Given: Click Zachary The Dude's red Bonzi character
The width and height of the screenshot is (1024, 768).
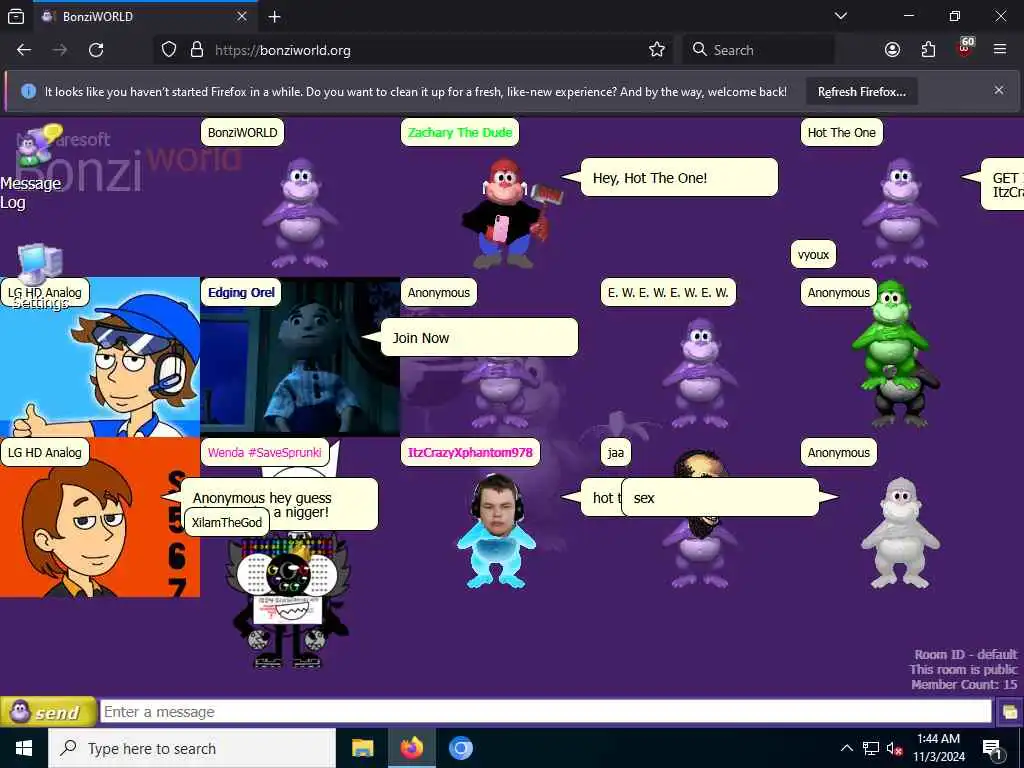Looking at the screenshot, I should tap(511, 213).
